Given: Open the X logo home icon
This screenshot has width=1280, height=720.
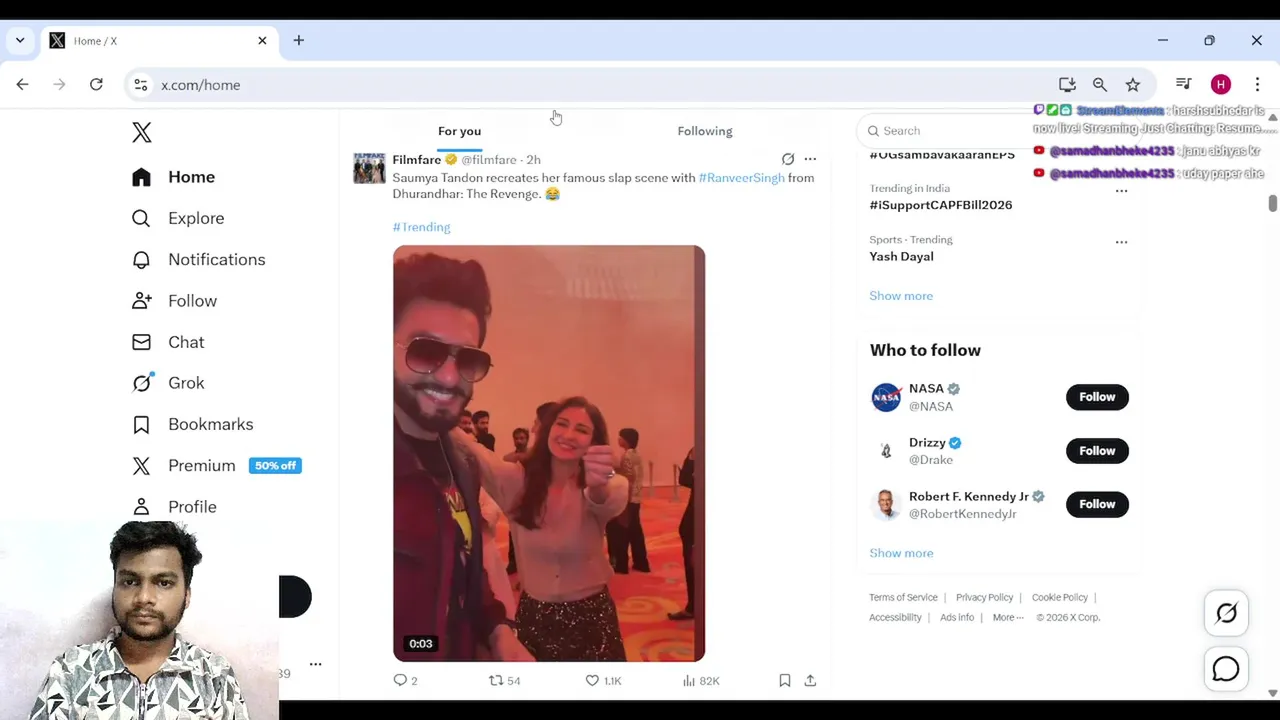Looking at the screenshot, I should (x=142, y=132).
